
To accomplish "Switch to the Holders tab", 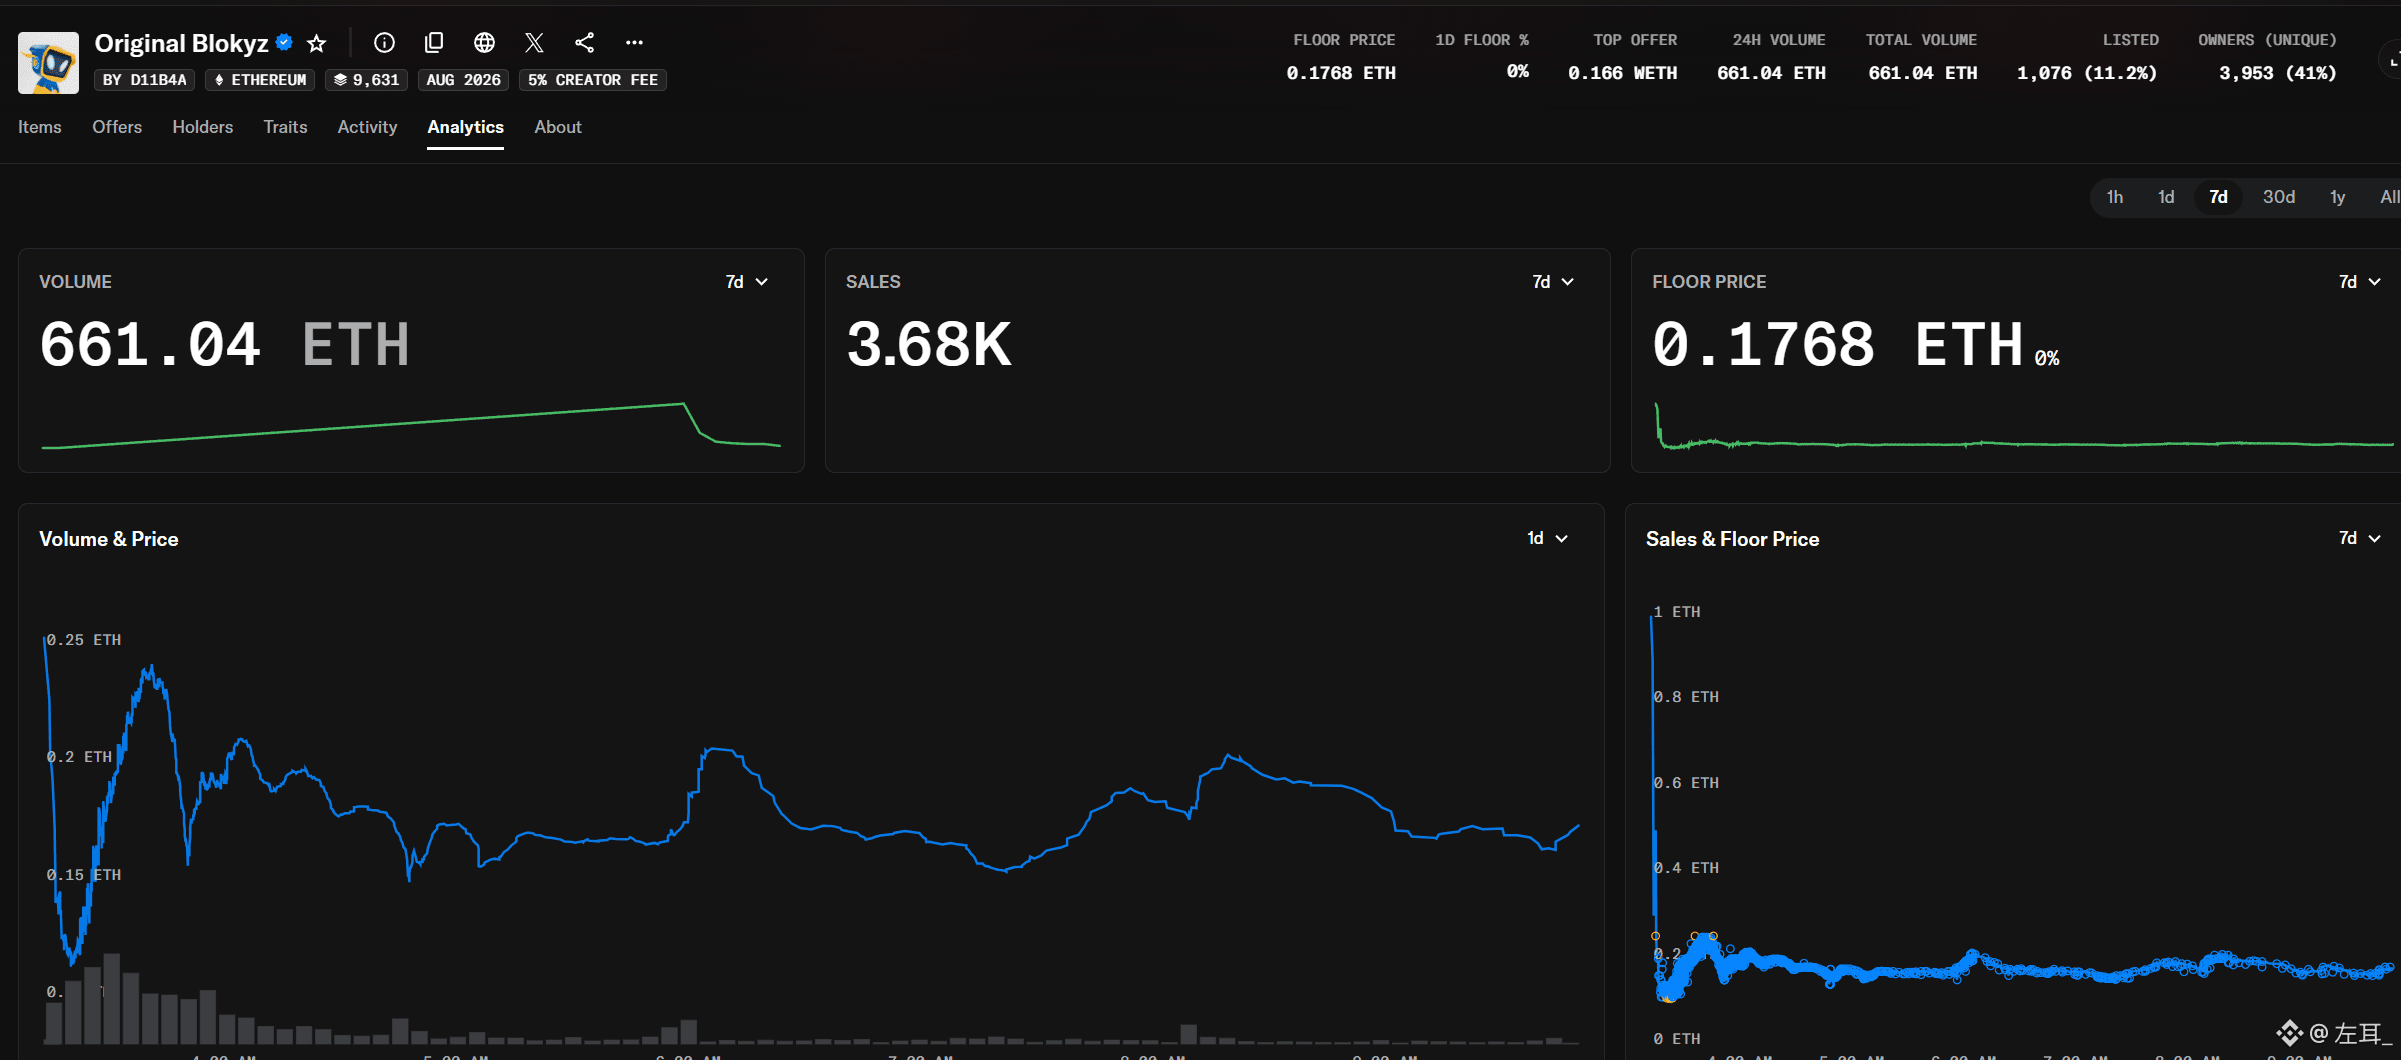I will coord(203,127).
